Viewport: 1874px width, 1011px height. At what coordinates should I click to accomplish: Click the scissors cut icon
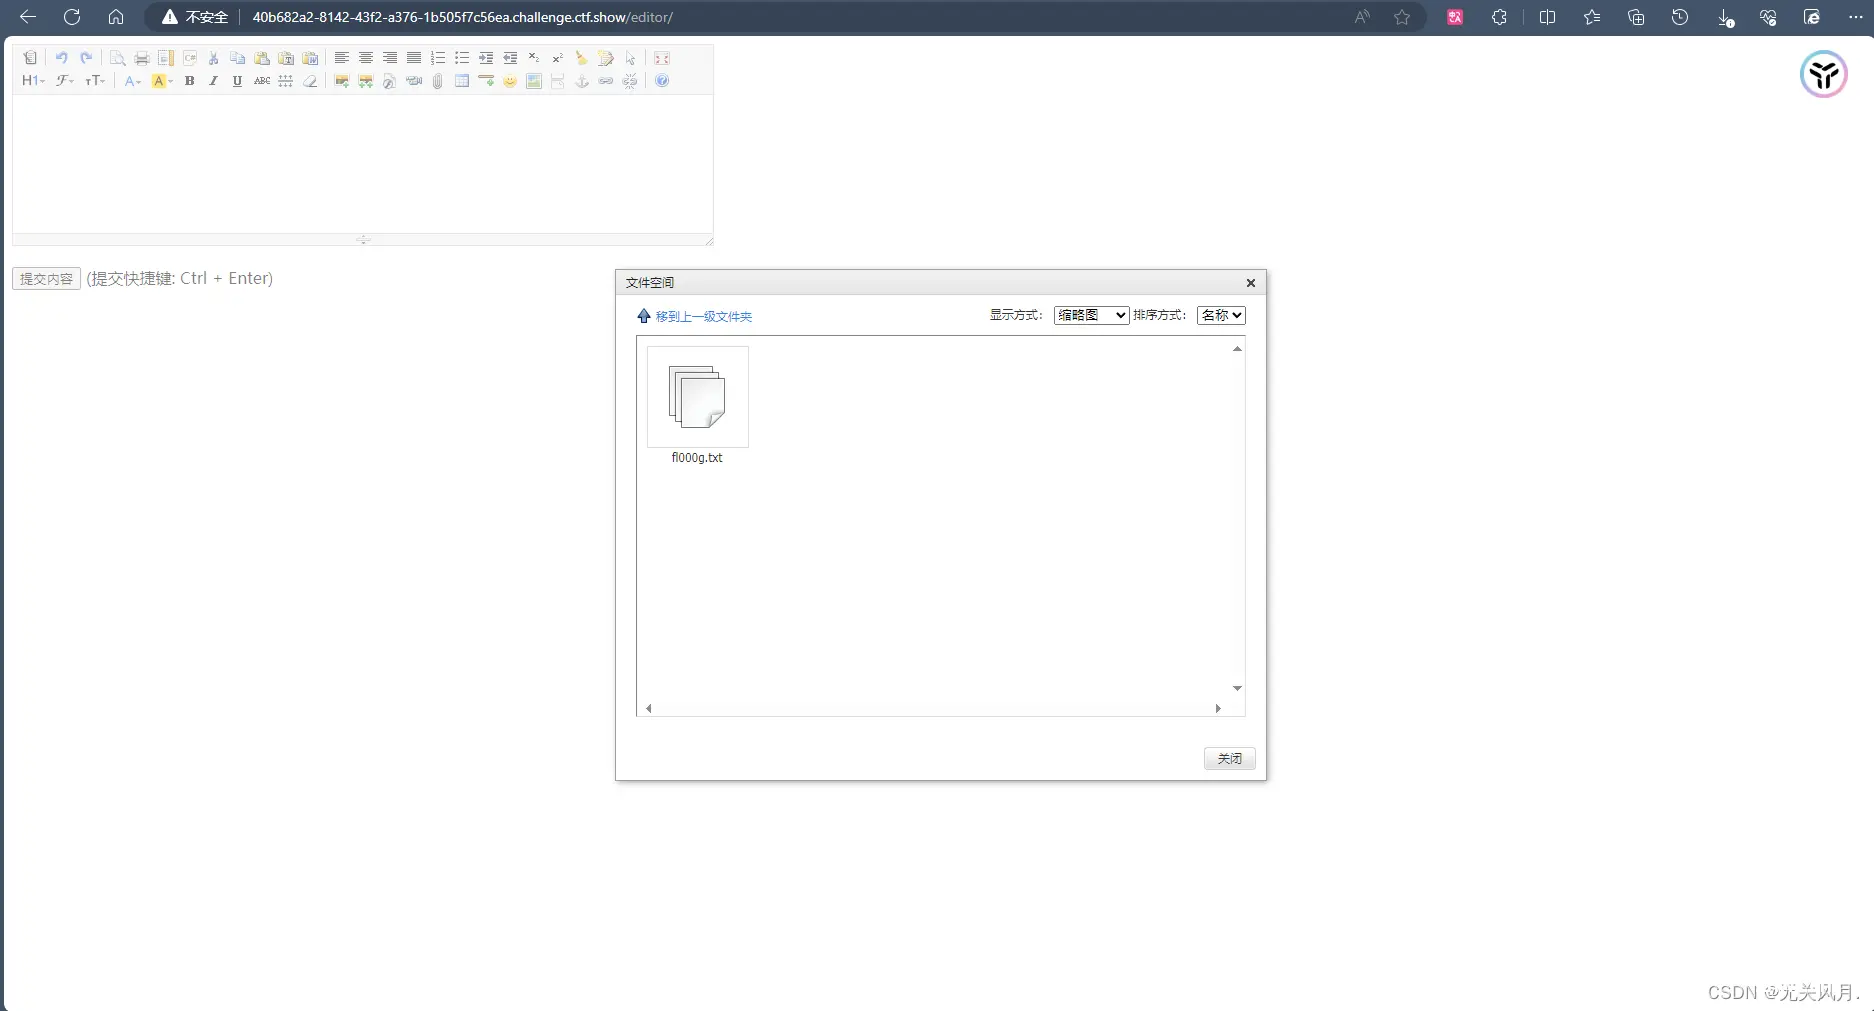pyautogui.click(x=213, y=58)
